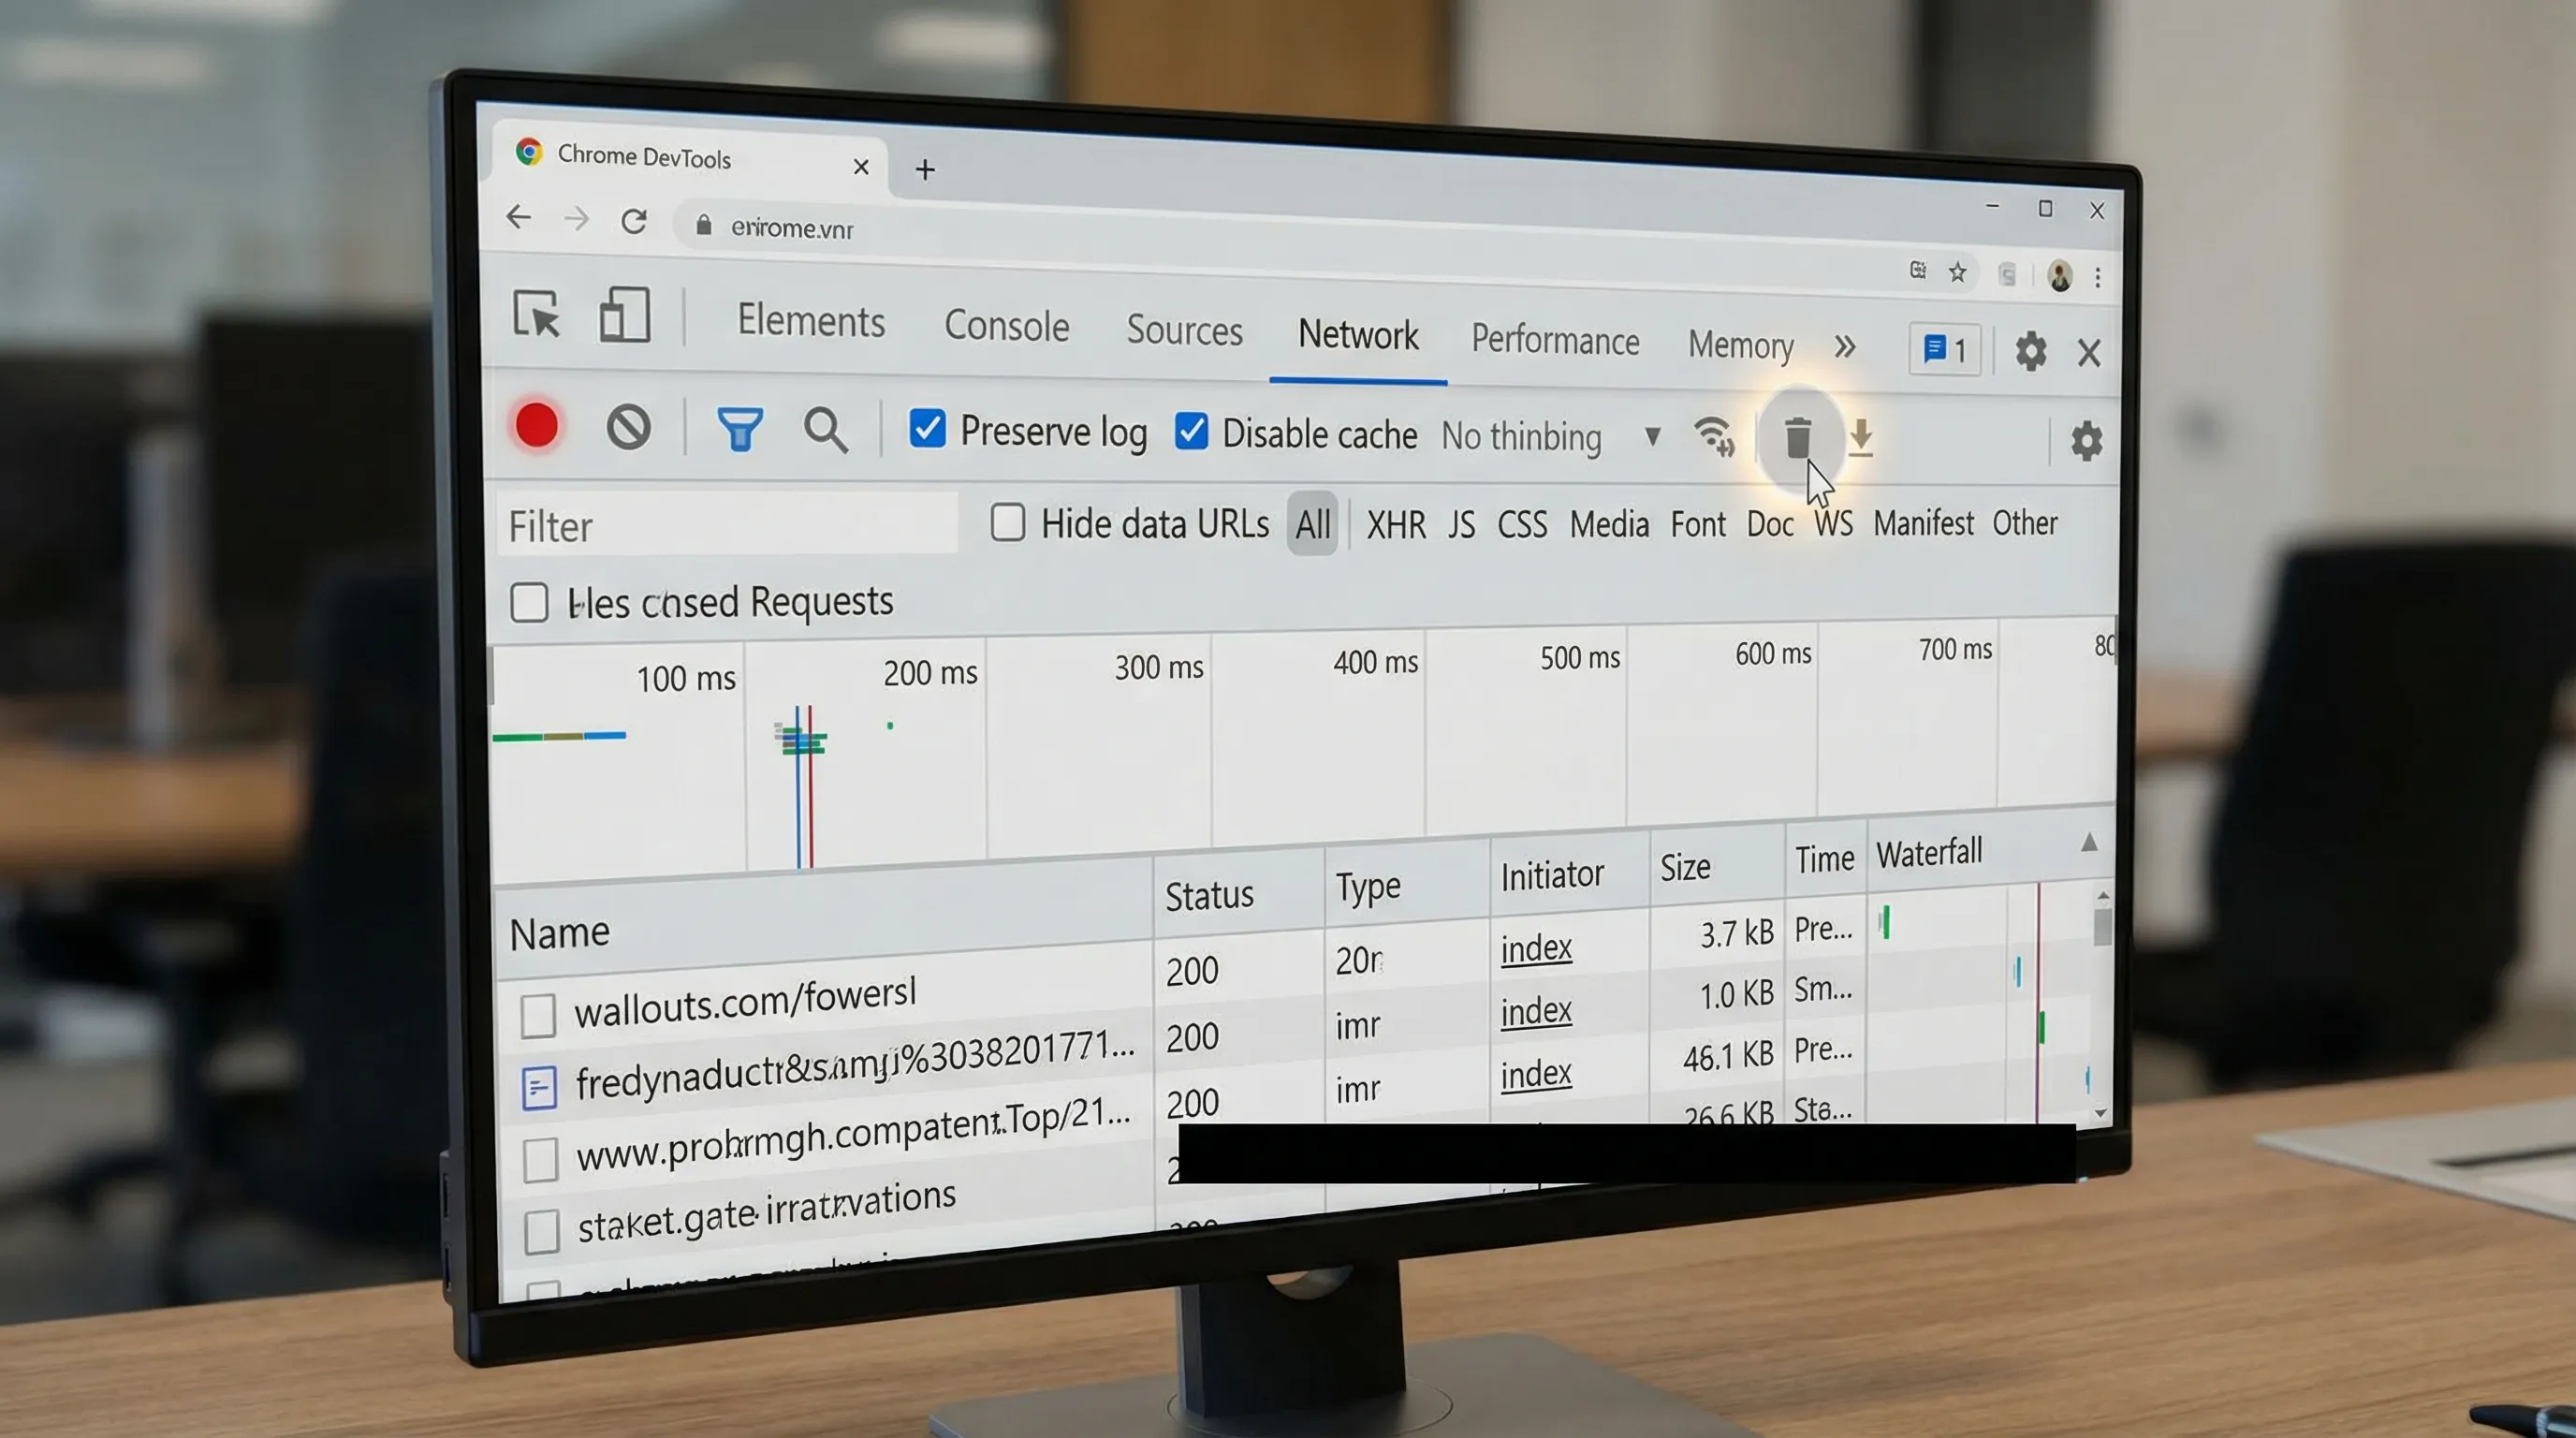Select the filter funnel icon
This screenshot has height=1438, width=2576.
[740, 429]
